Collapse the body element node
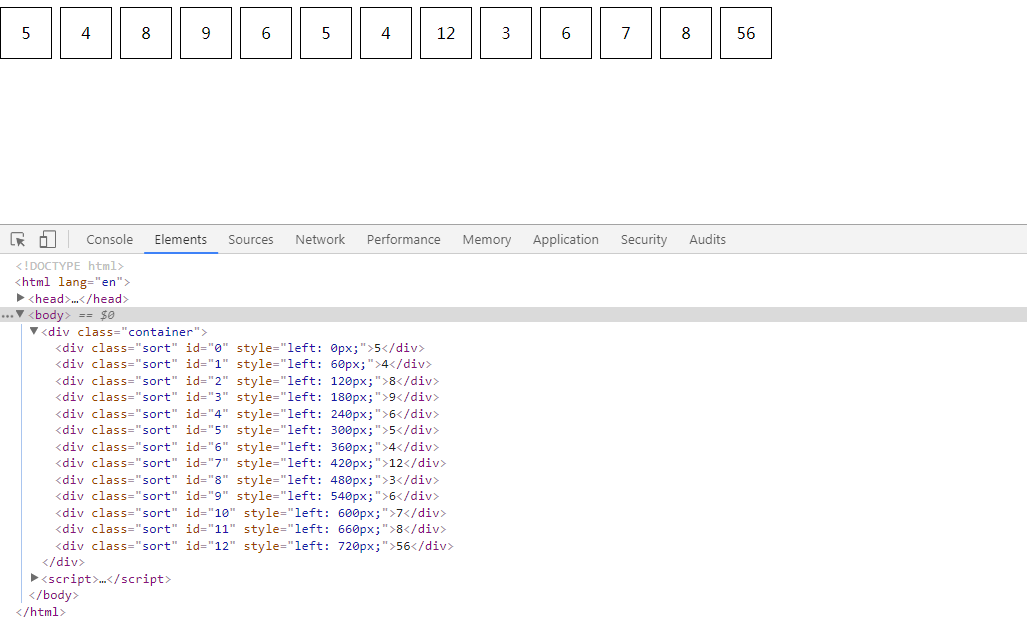 [20, 314]
